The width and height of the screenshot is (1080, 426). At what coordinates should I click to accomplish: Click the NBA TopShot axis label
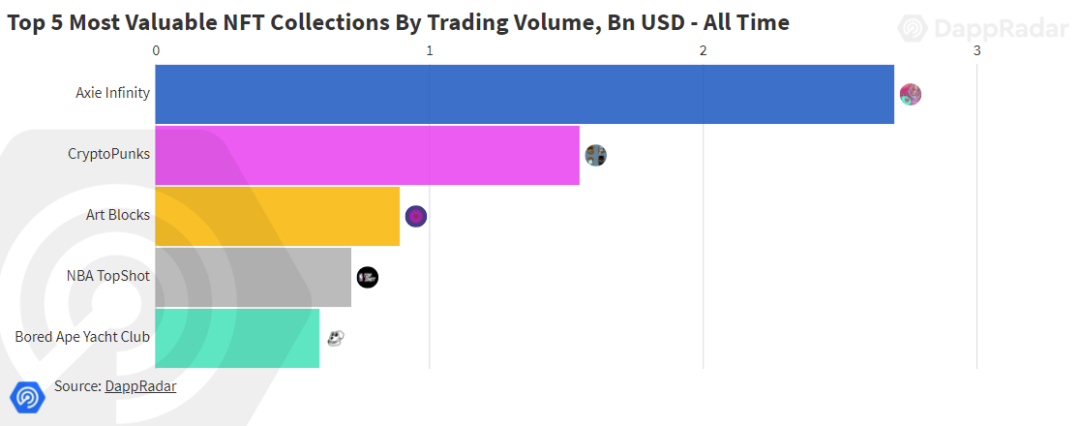(108, 276)
